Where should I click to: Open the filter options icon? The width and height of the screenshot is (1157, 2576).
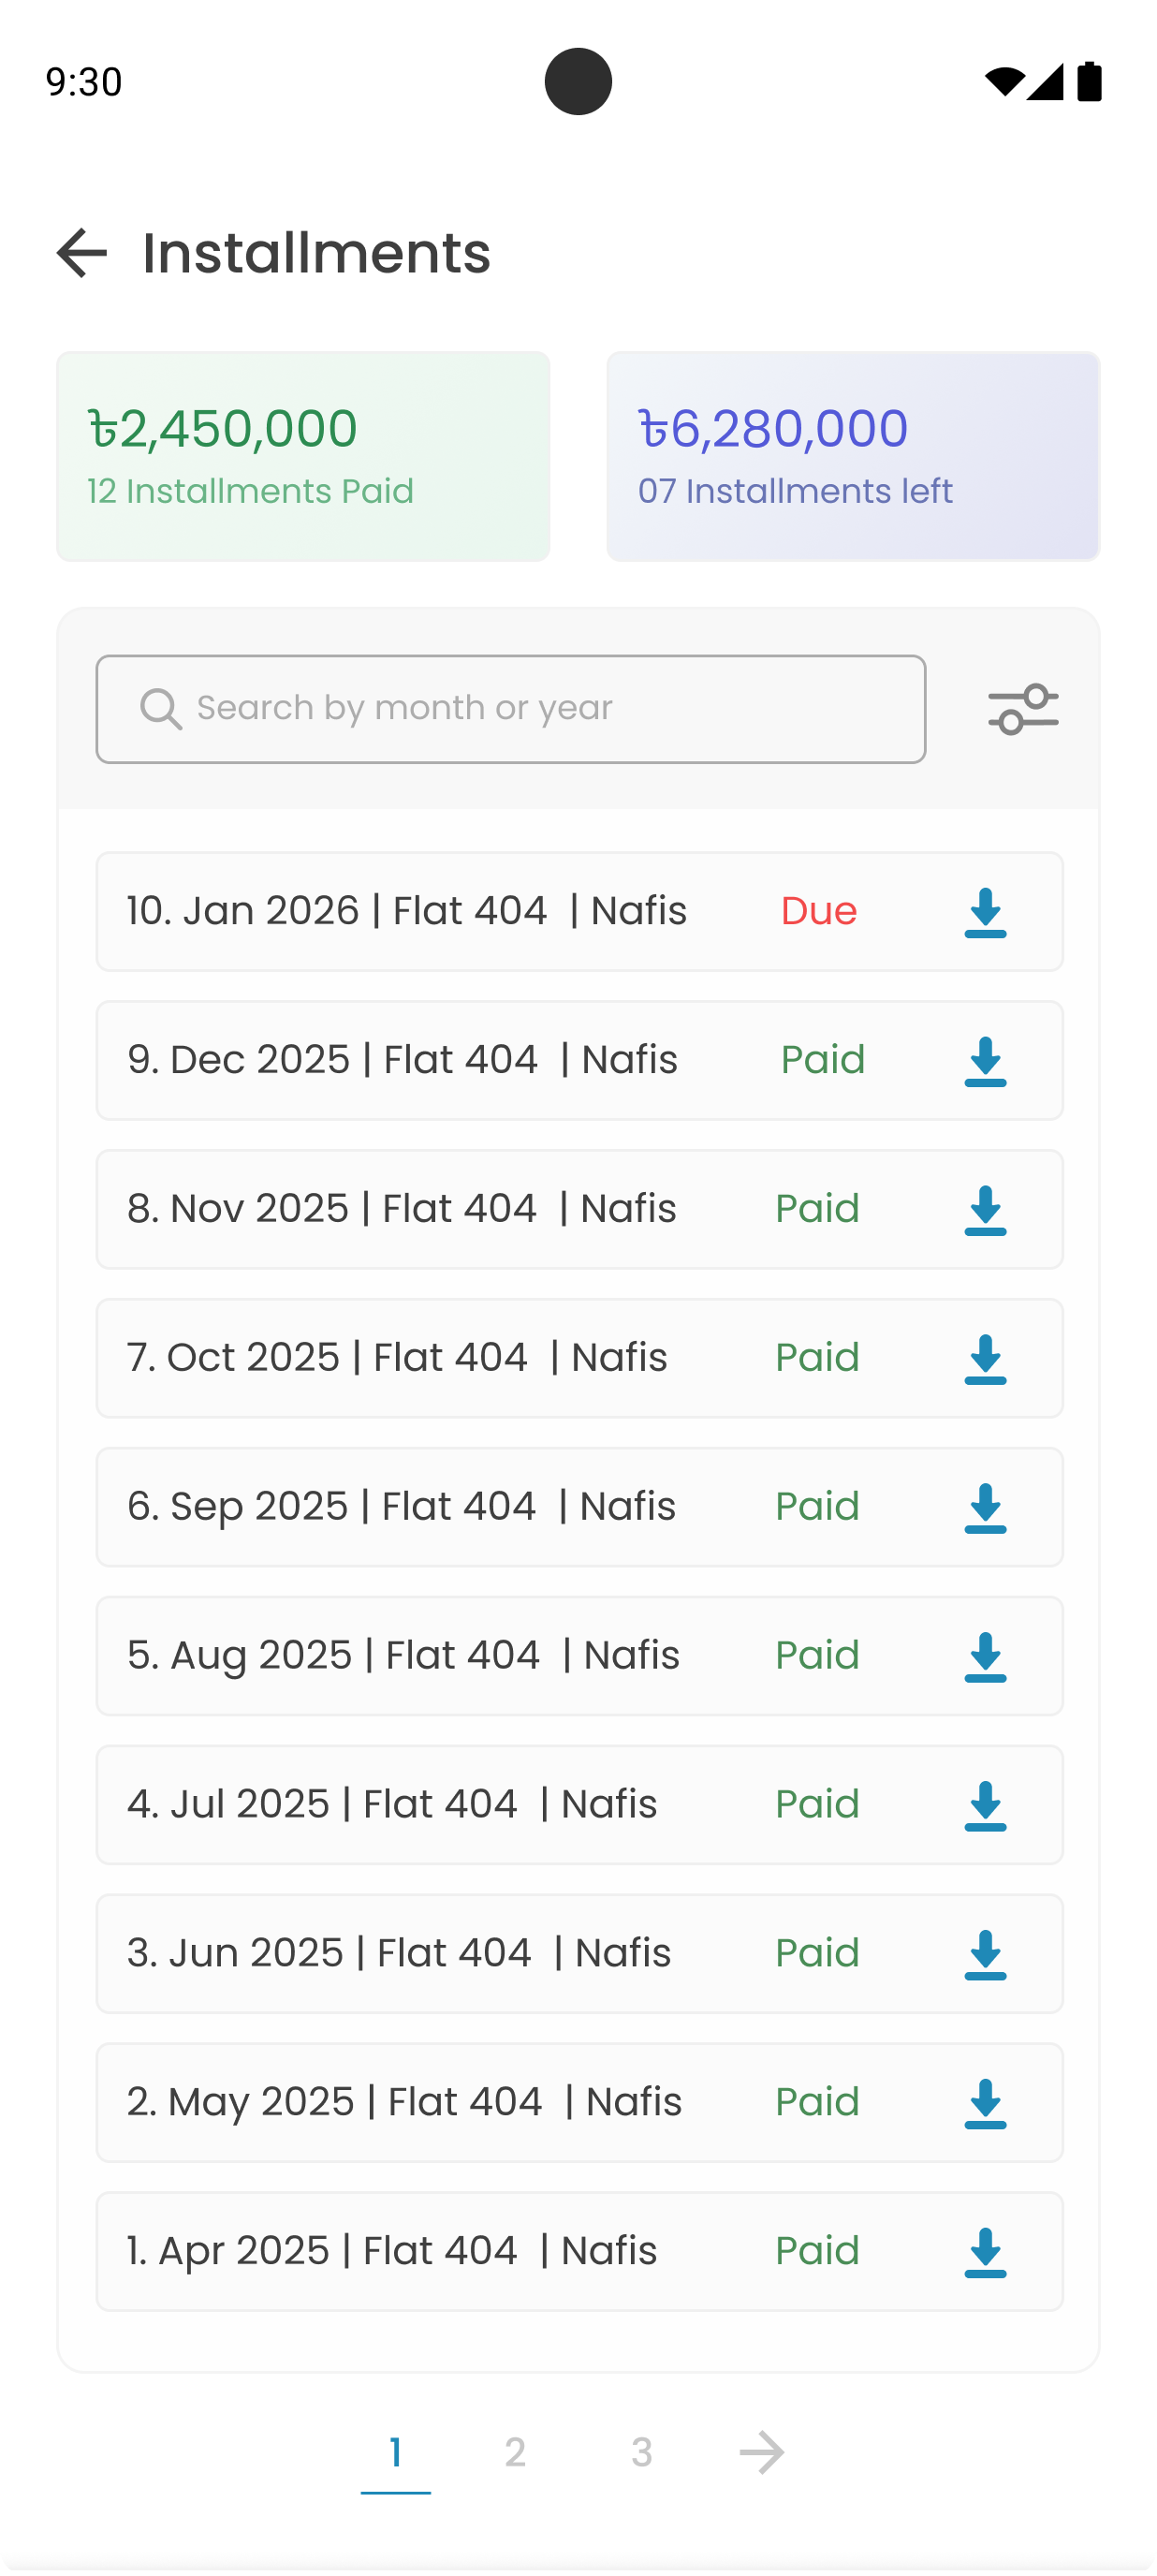(x=1023, y=709)
